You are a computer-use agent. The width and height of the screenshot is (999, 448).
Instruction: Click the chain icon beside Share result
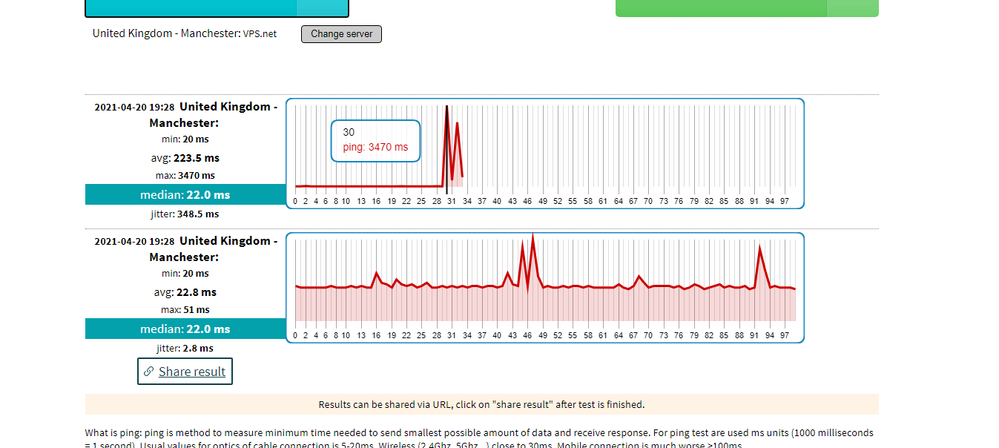(x=149, y=371)
